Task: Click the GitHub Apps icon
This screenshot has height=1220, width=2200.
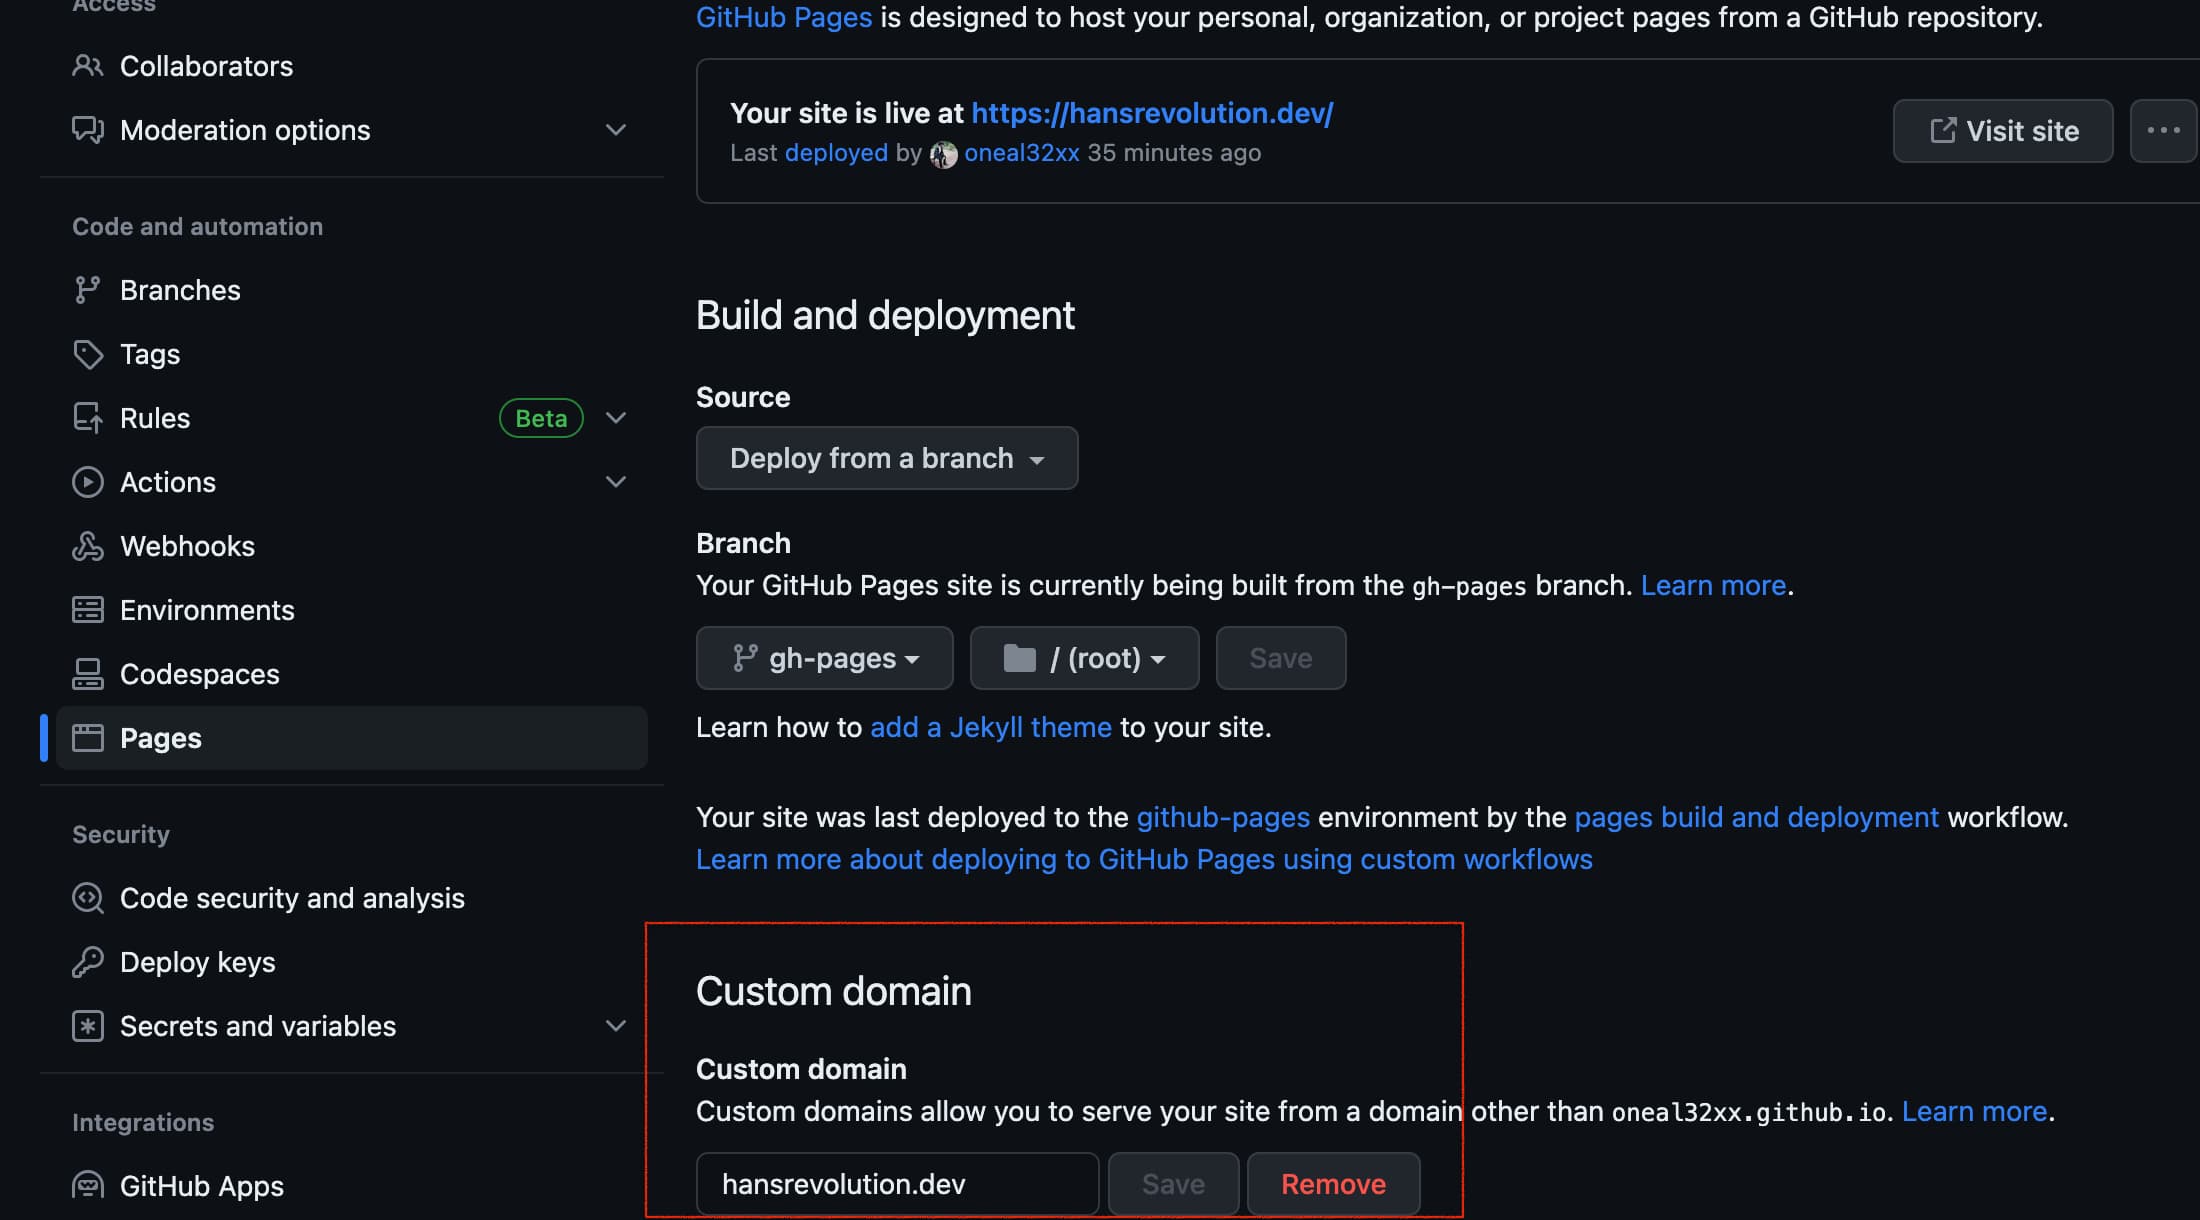Action: tap(88, 1186)
